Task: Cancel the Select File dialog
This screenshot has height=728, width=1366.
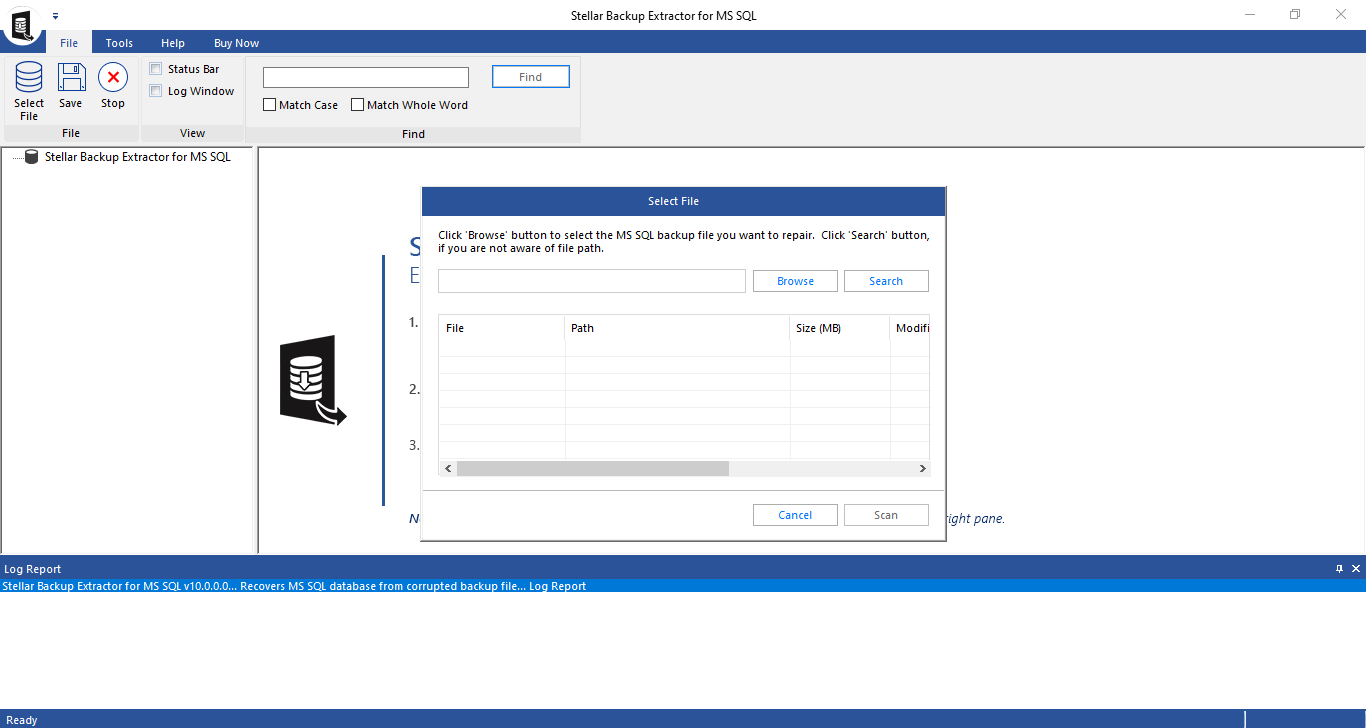Action: (795, 514)
